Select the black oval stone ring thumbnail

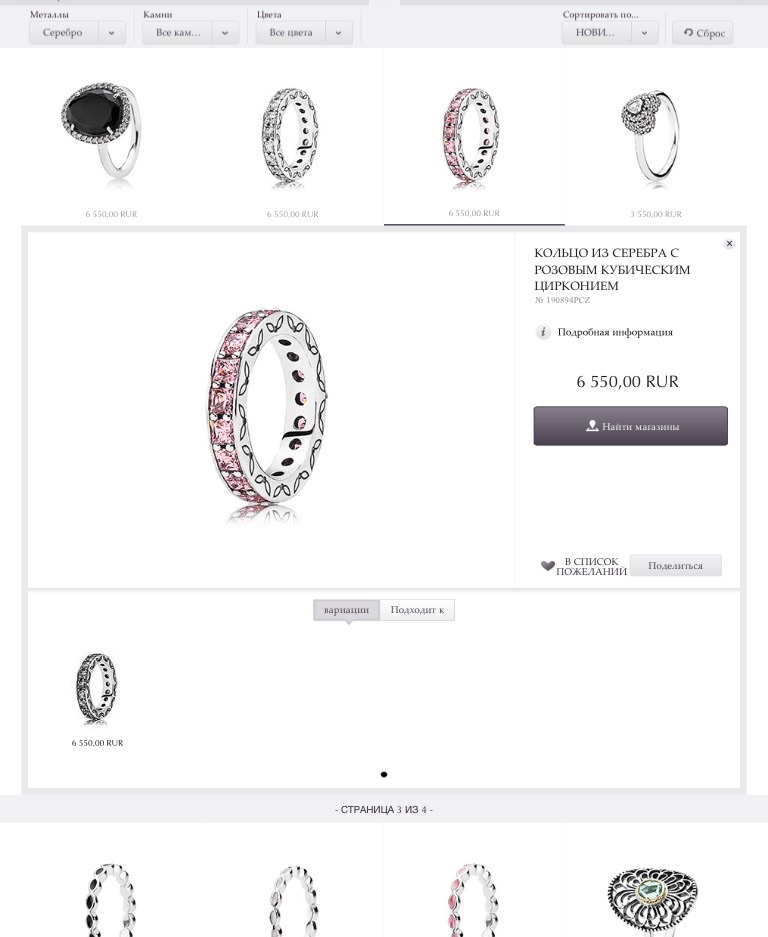click(x=102, y=130)
